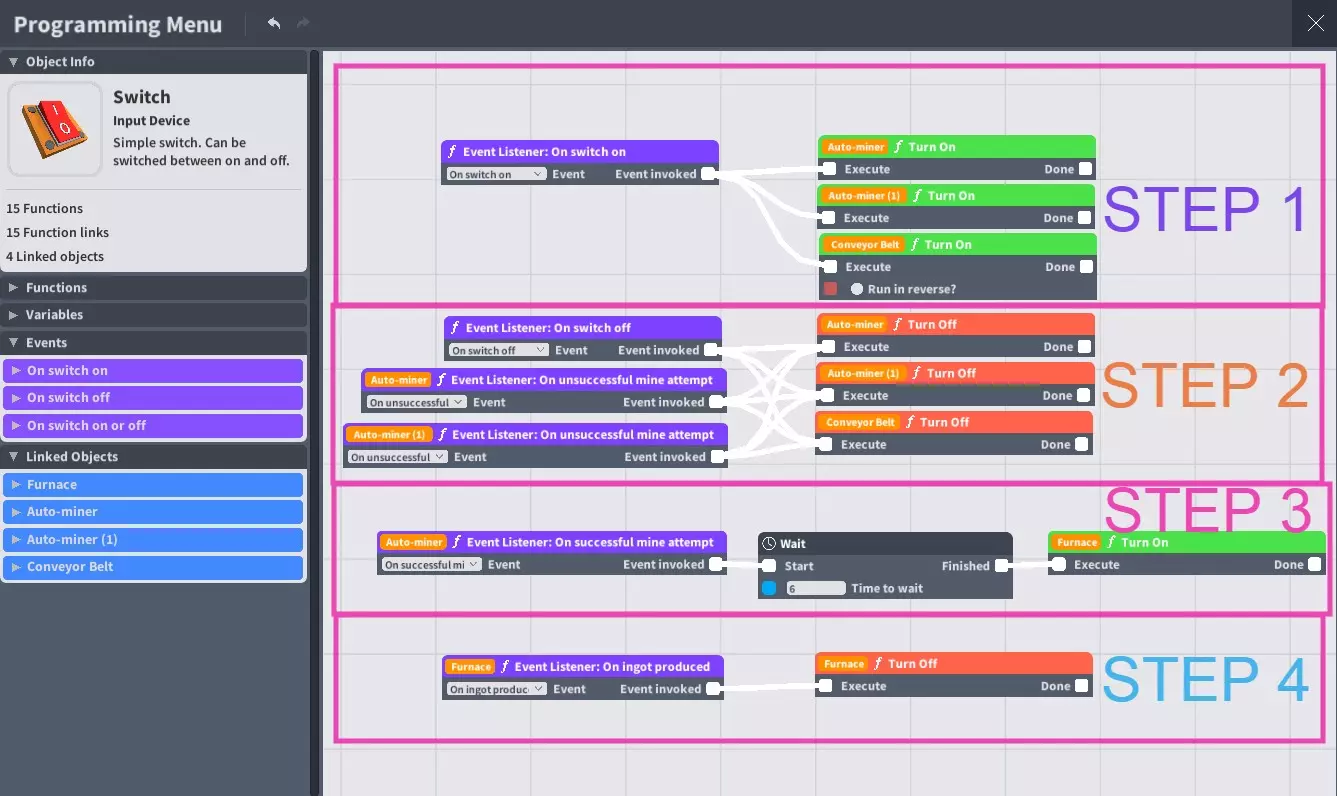Open Conveyor Belt in Linked Objects list
The image size is (1337, 796).
coord(153,567)
